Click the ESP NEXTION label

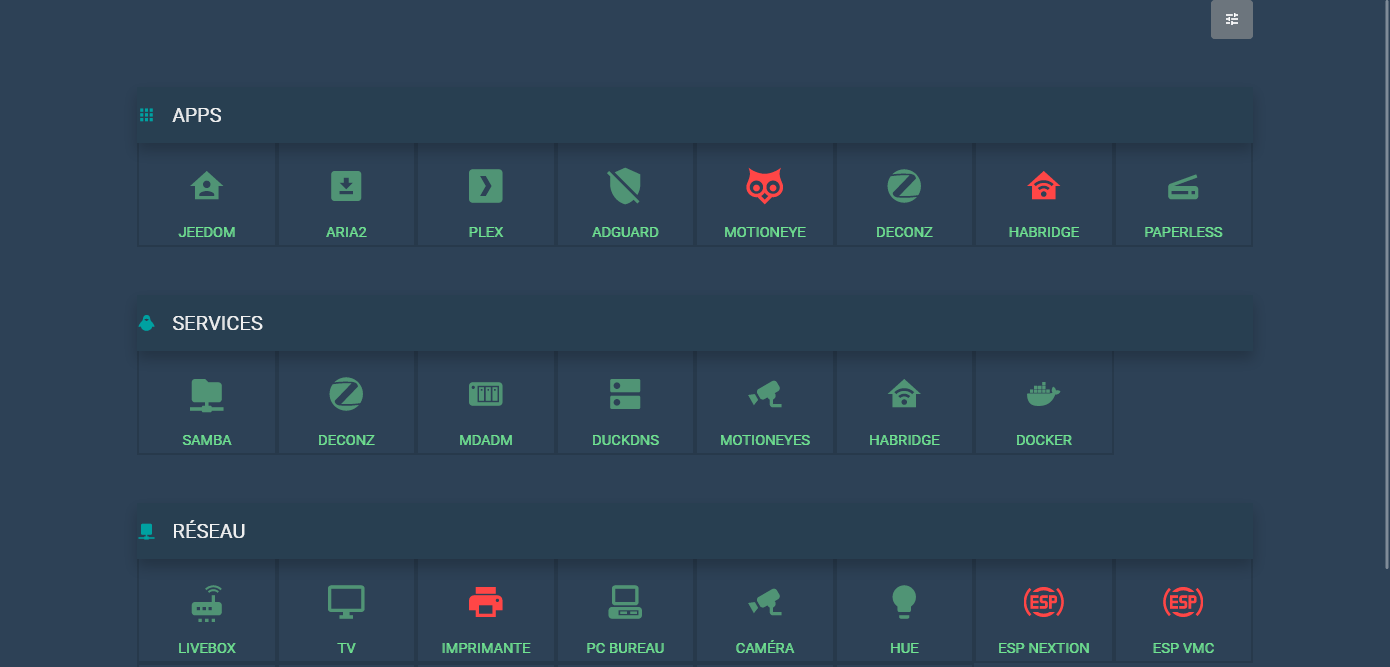pyautogui.click(x=1044, y=648)
